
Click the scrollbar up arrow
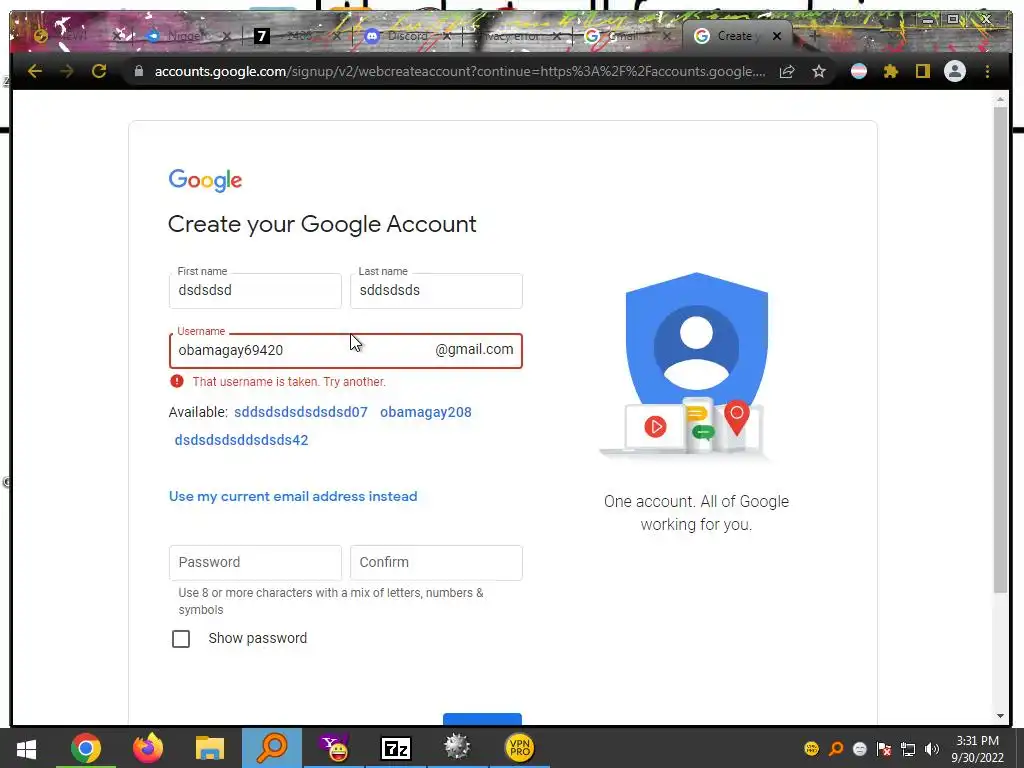1000,99
